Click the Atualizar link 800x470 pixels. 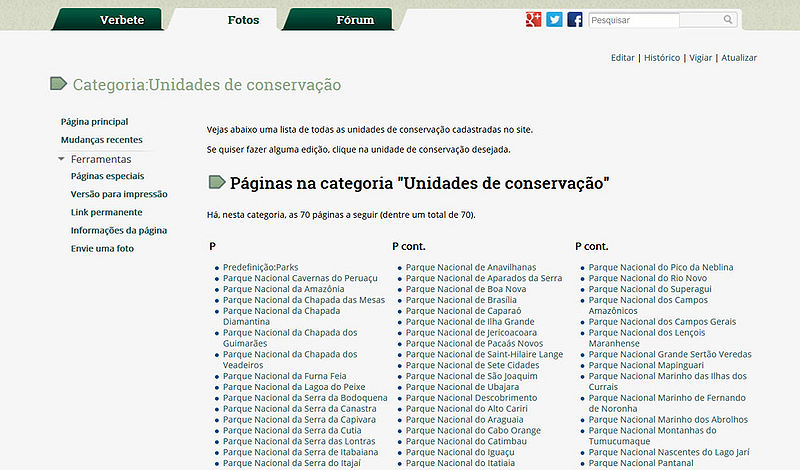click(x=739, y=58)
